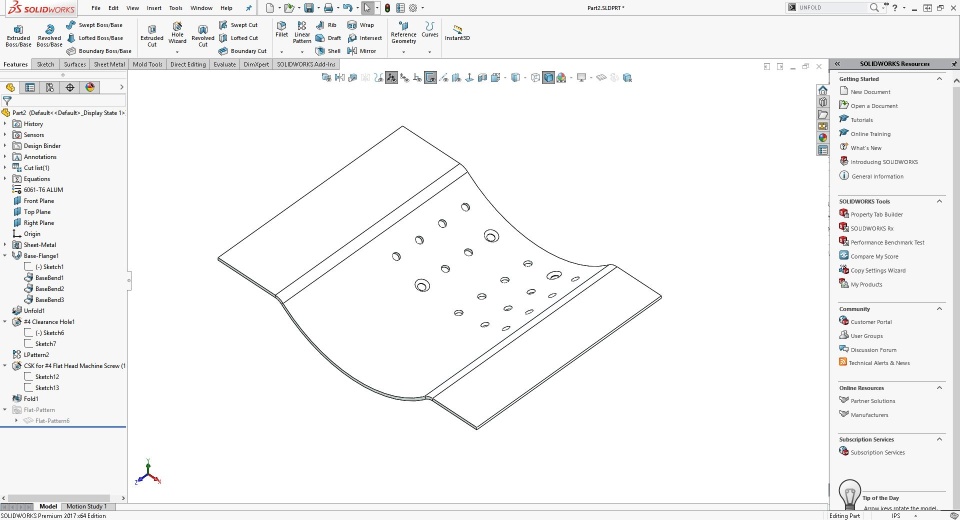
Task: Select the Linear Pattern tool
Action: (x=302, y=32)
